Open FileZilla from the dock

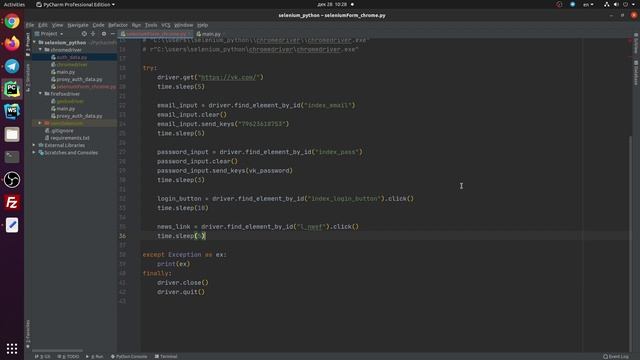[12, 202]
